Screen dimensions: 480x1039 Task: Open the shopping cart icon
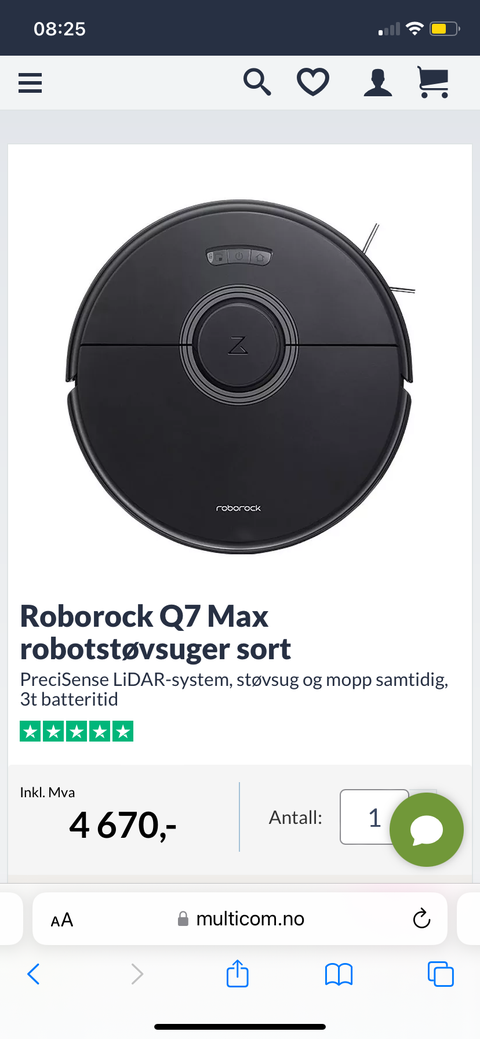click(x=433, y=83)
